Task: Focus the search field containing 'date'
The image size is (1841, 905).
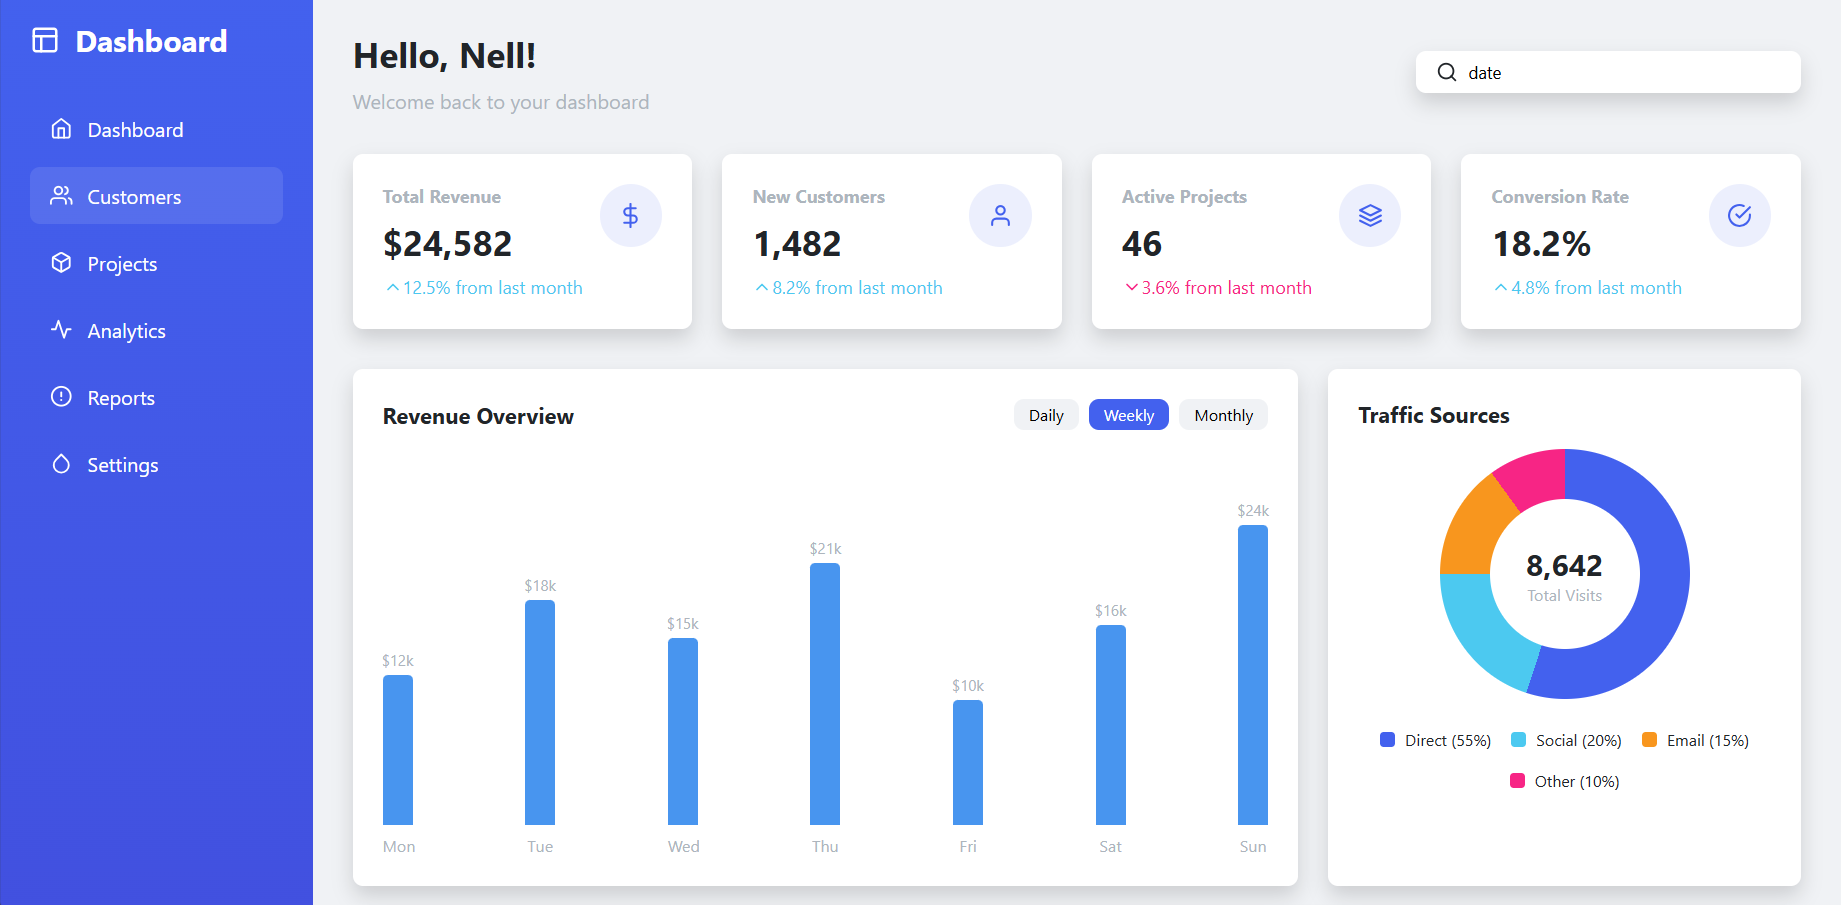Action: [x=1608, y=72]
